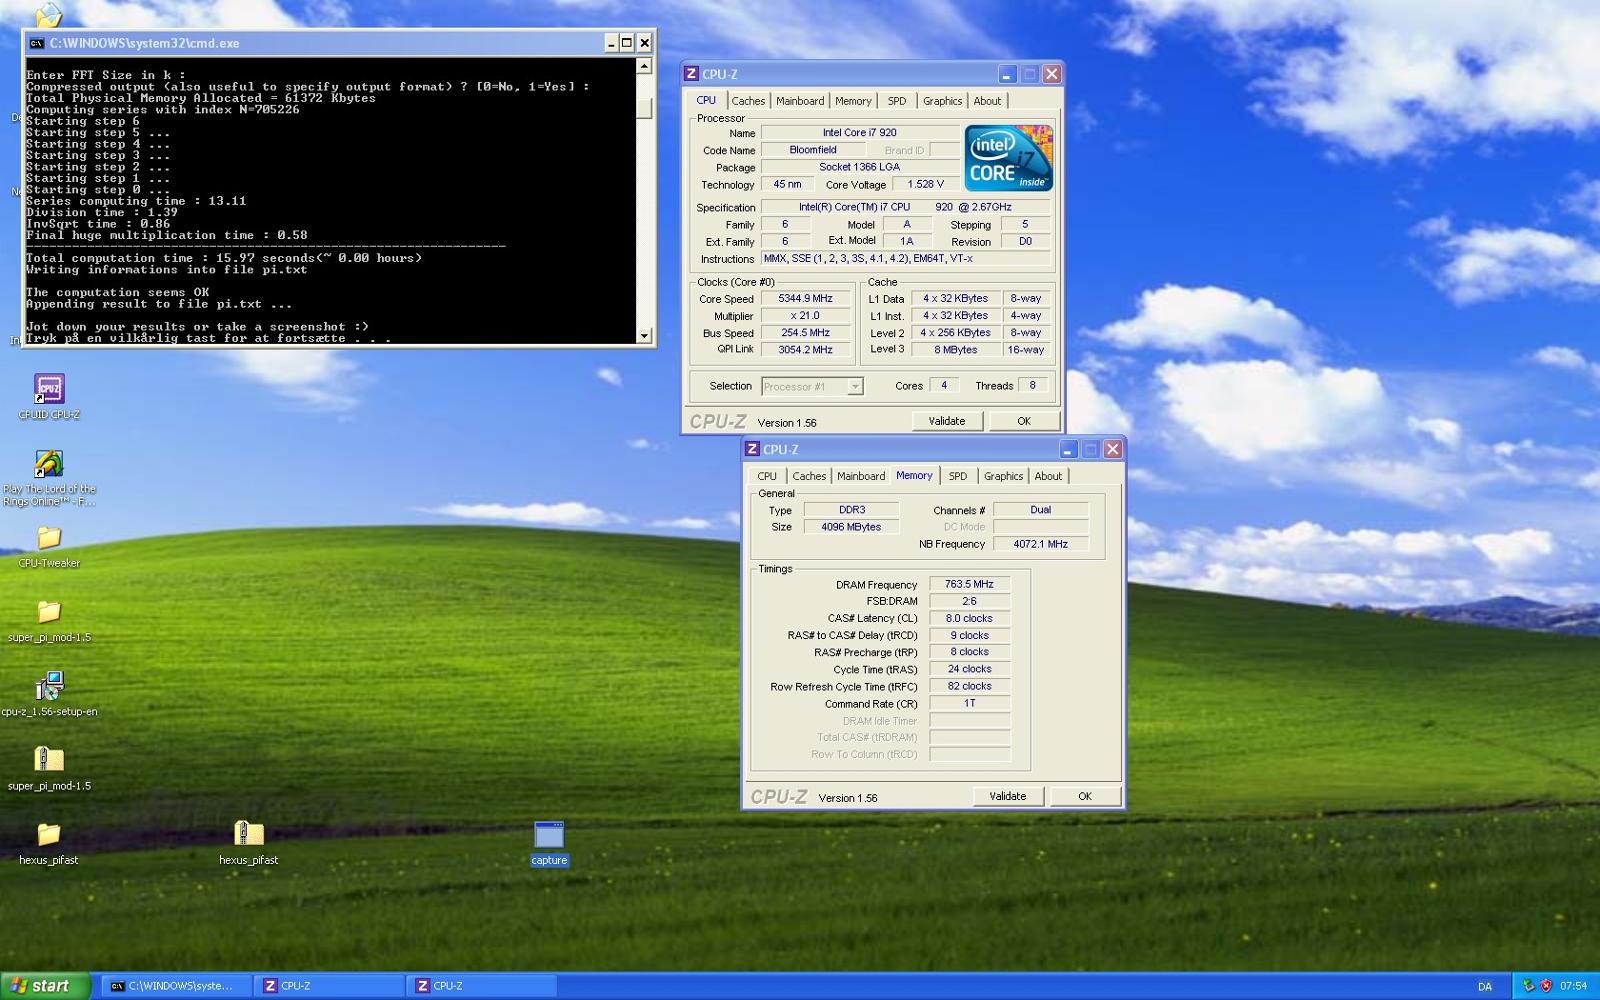
Task: Open the Caches tab in upper CPU-Z window
Action: 748,101
